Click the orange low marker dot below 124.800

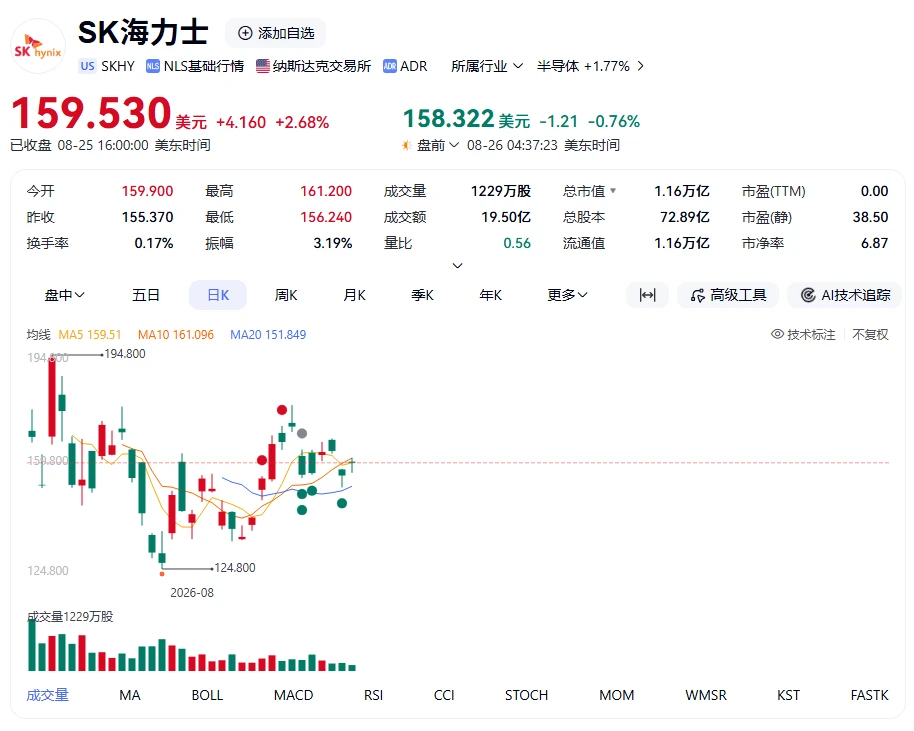click(161, 574)
